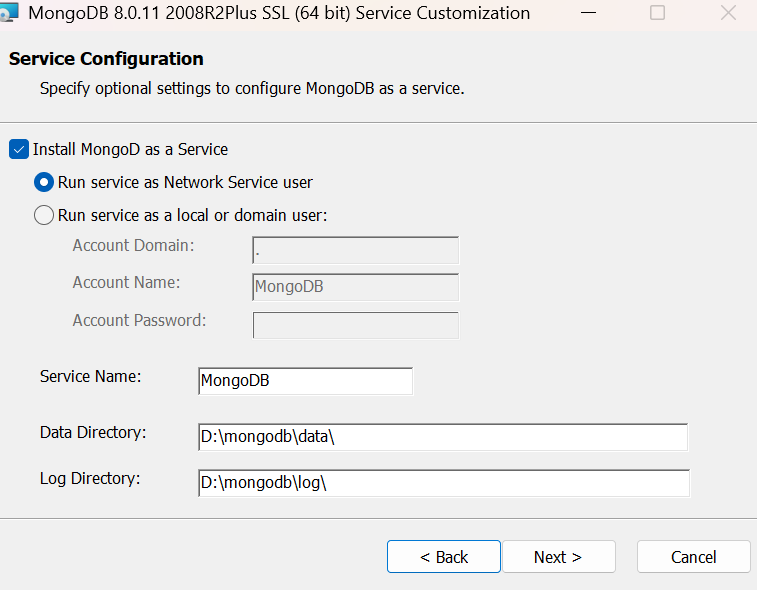Edit the Data Directory path field
757x590 pixels.
click(x=443, y=437)
